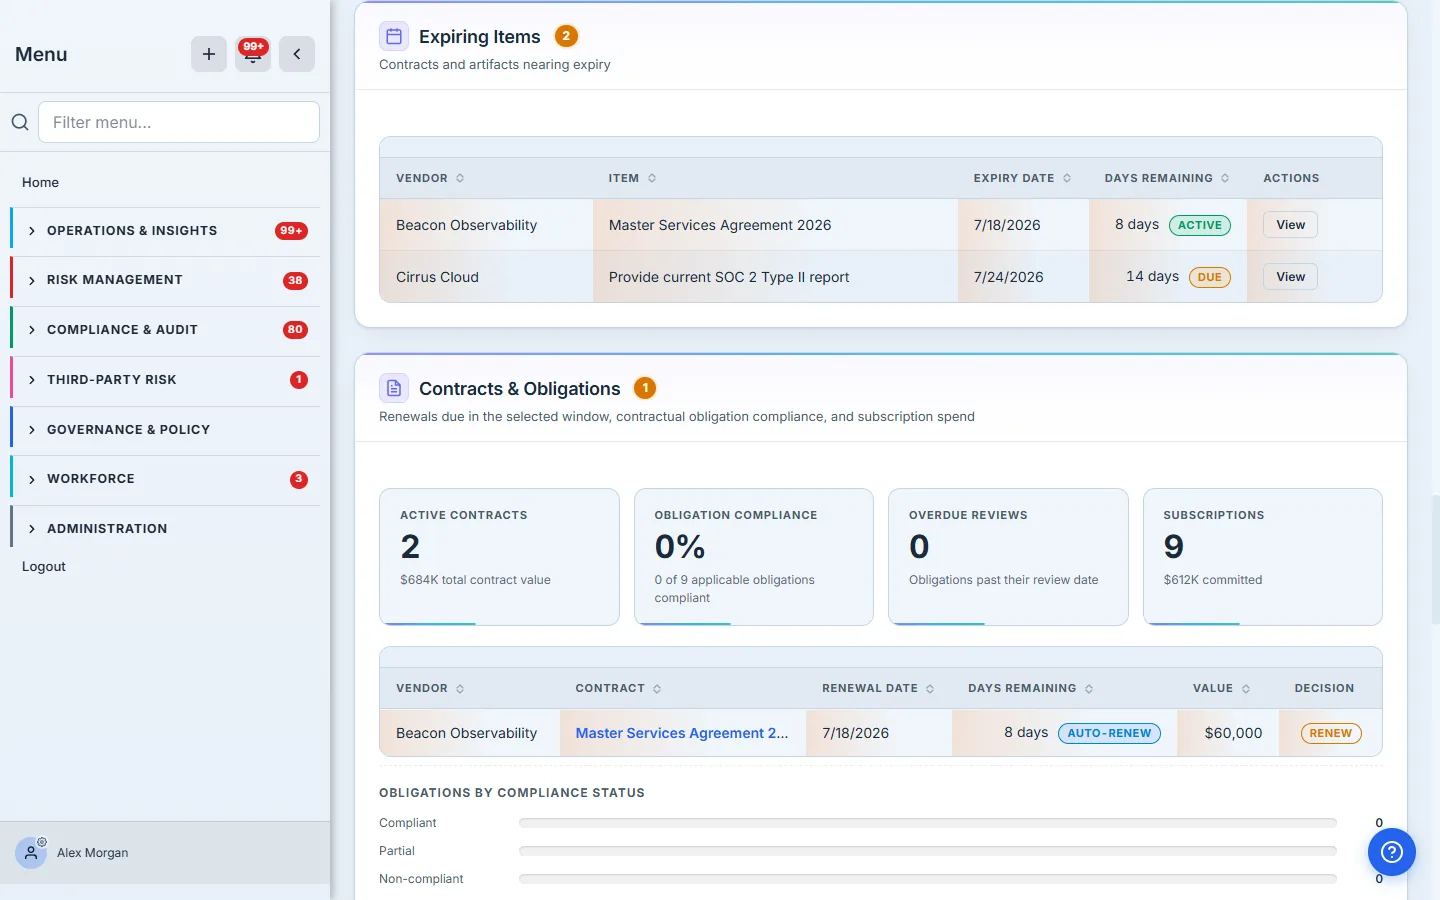Click Logout in sidebar menu
This screenshot has height=900, width=1440.
tap(44, 566)
